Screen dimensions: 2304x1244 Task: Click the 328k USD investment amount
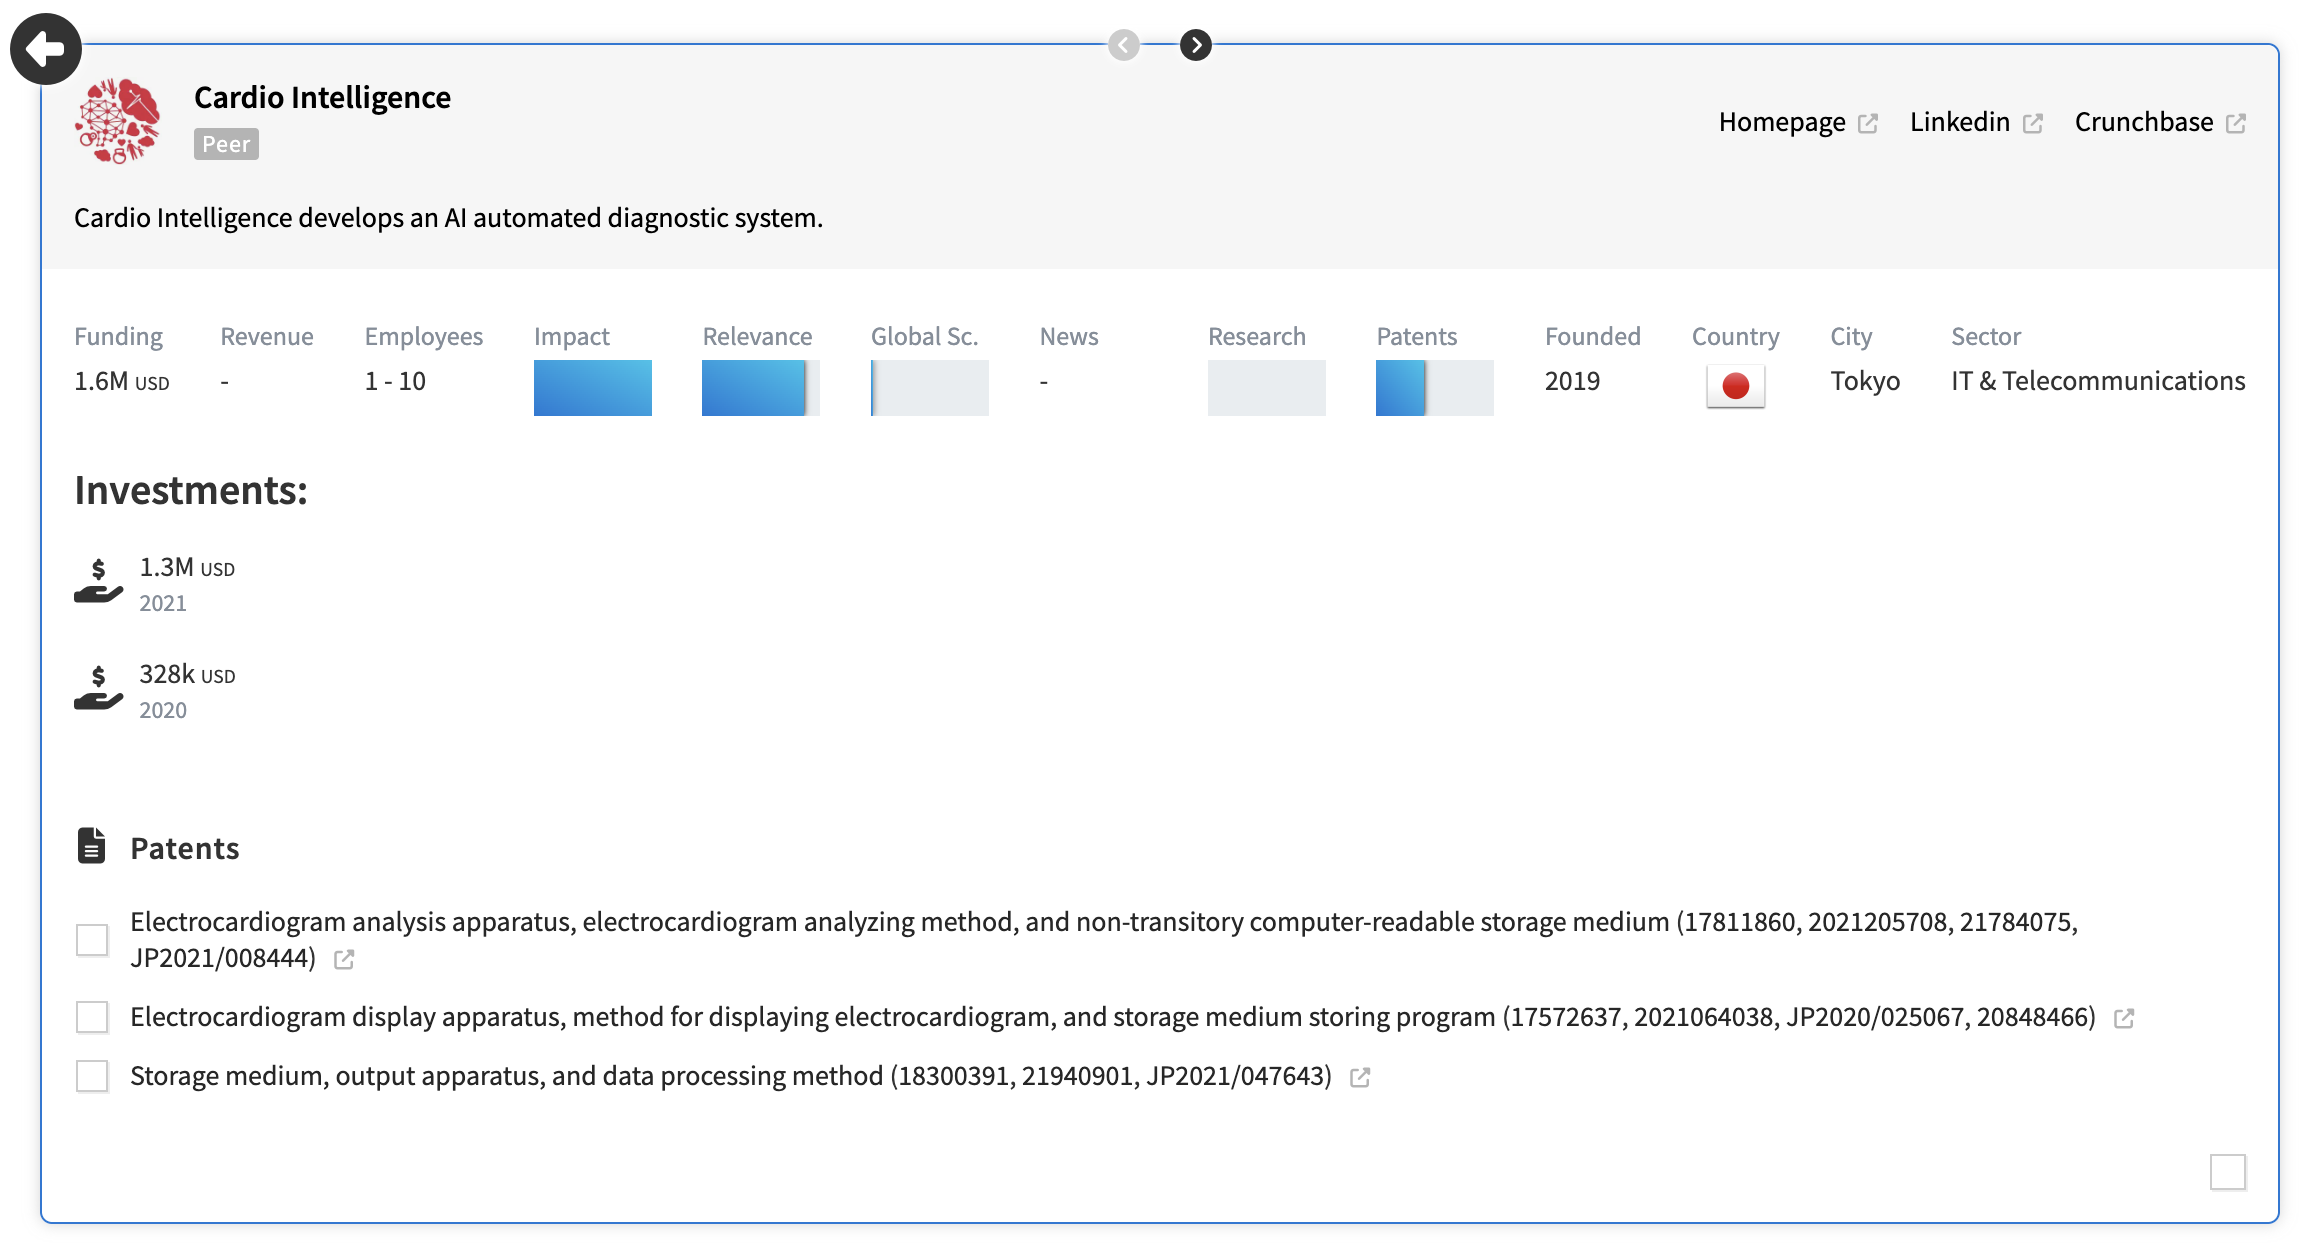click(187, 675)
